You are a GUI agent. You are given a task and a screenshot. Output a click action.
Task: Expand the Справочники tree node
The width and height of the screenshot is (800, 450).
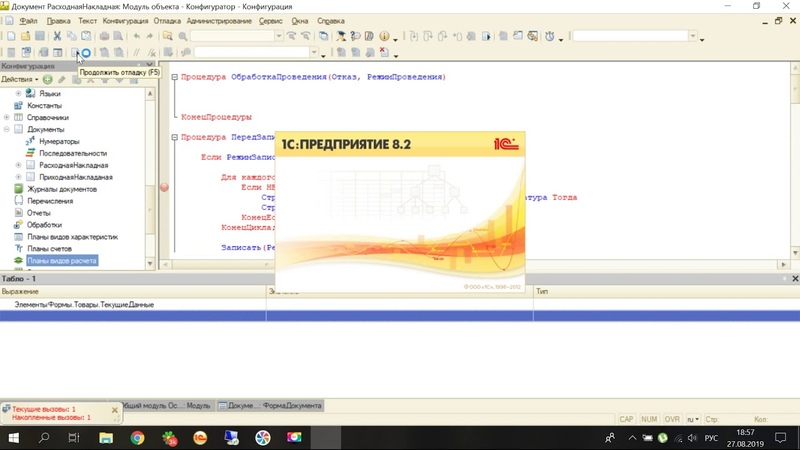(7, 117)
